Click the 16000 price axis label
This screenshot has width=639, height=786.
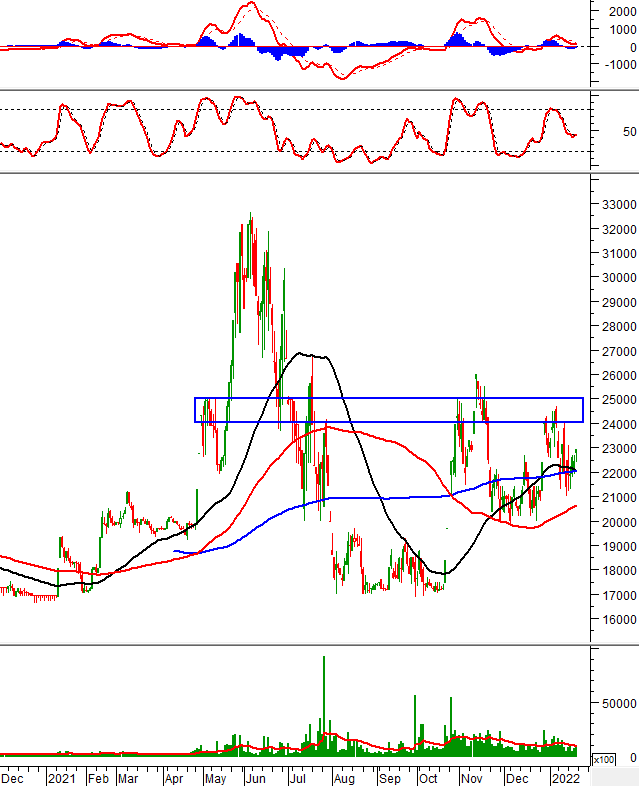[619, 620]
